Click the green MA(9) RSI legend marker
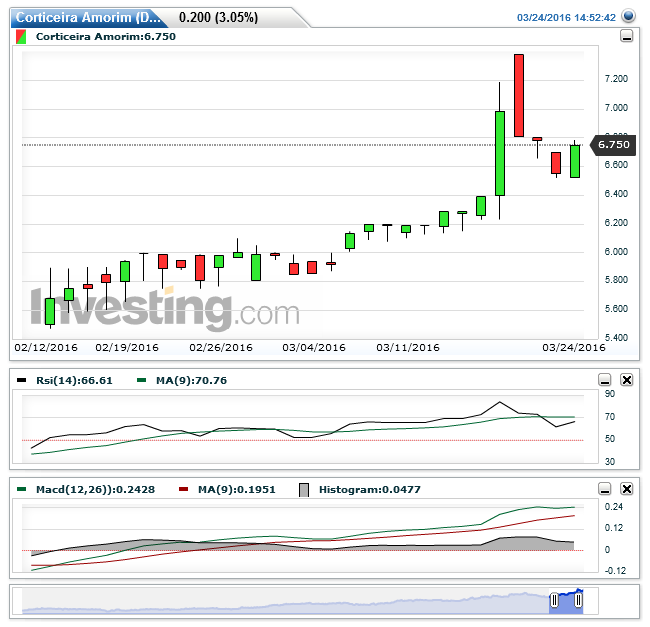Screen dimensions: 650x627 [x=141, y=380]
